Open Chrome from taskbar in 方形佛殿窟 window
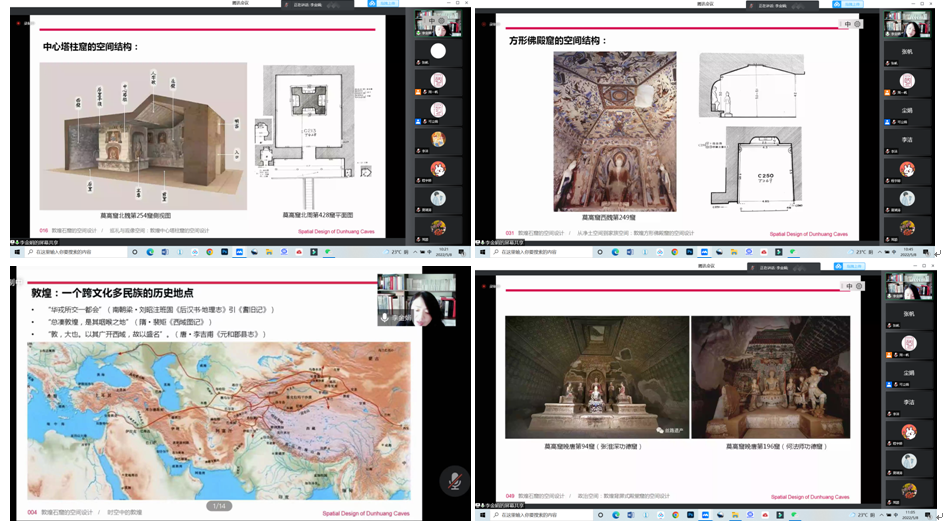The image size is (945, 526). pyautogui.click(x=674, y=252)
